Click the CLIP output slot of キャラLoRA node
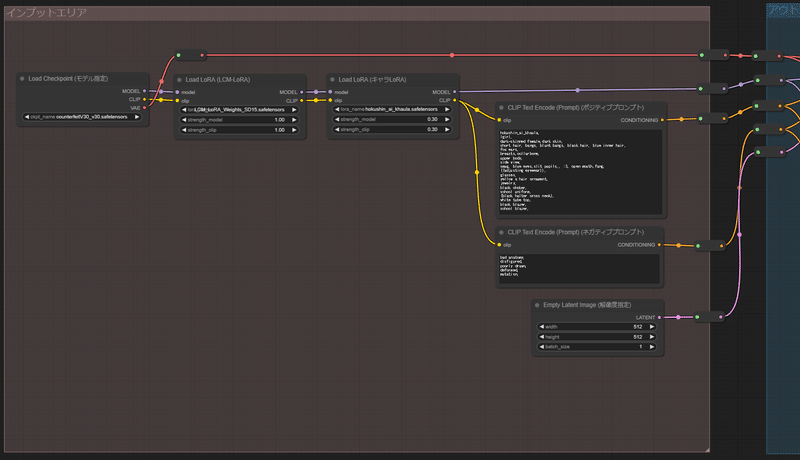This screenshot has height=460, width=800. pos(455,100)
